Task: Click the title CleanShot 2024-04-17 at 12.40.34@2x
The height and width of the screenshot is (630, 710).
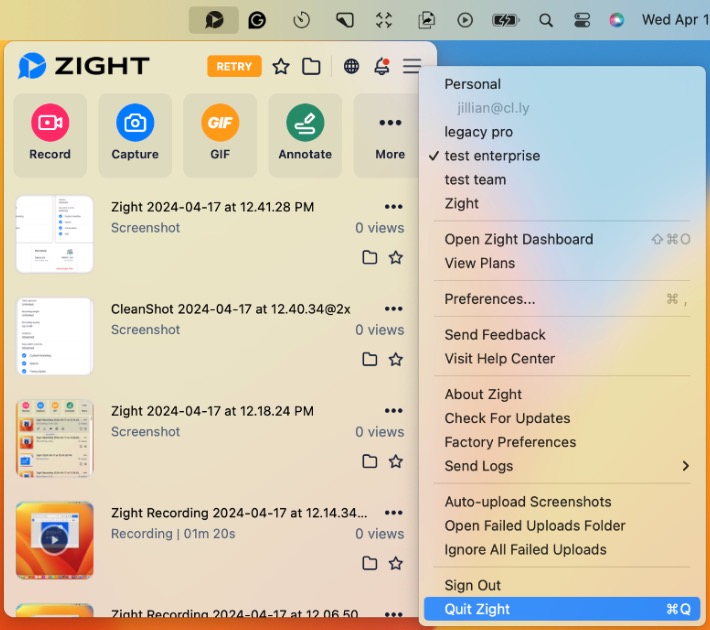Action: [230, 309]
